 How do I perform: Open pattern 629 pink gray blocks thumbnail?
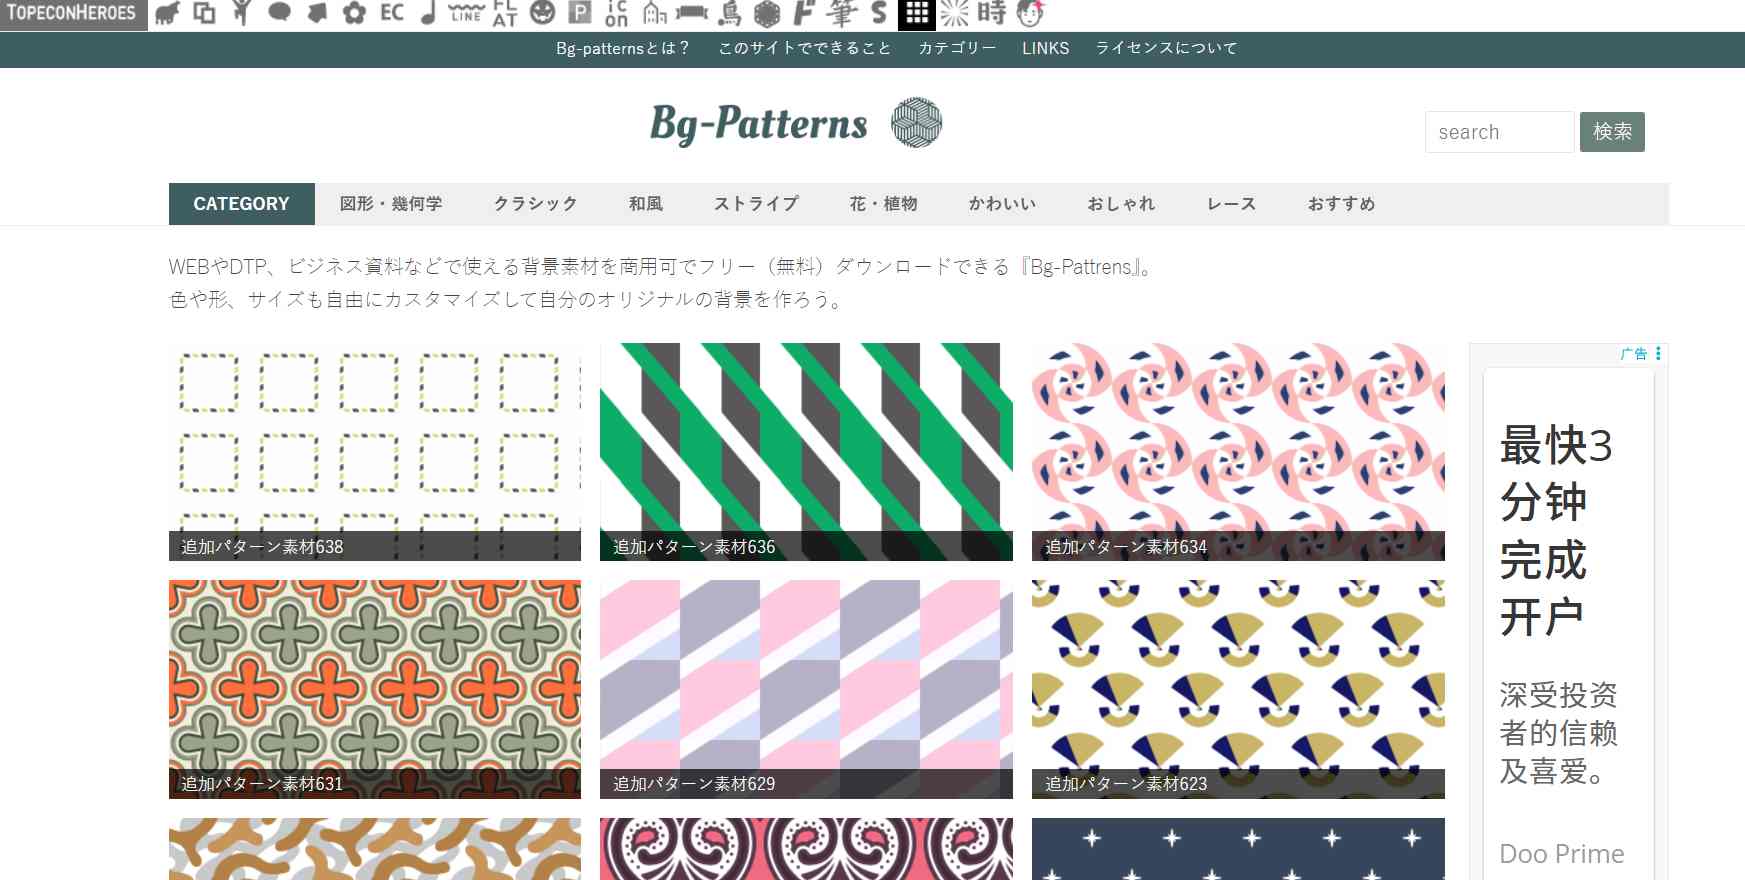tap(806, 689)
